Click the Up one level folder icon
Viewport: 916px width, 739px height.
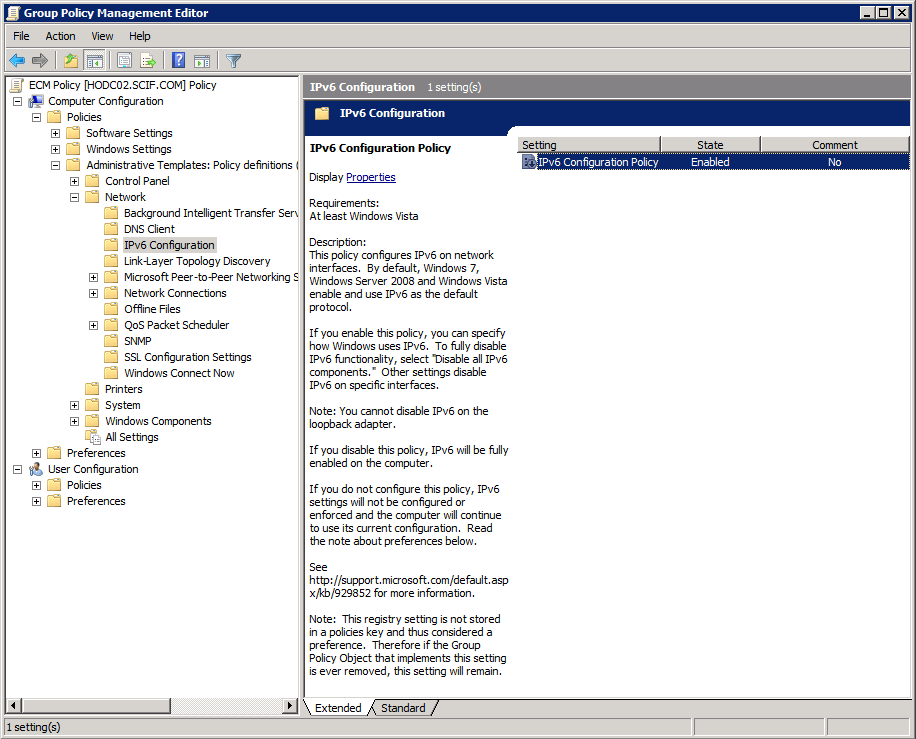click(x=70, y=60)
